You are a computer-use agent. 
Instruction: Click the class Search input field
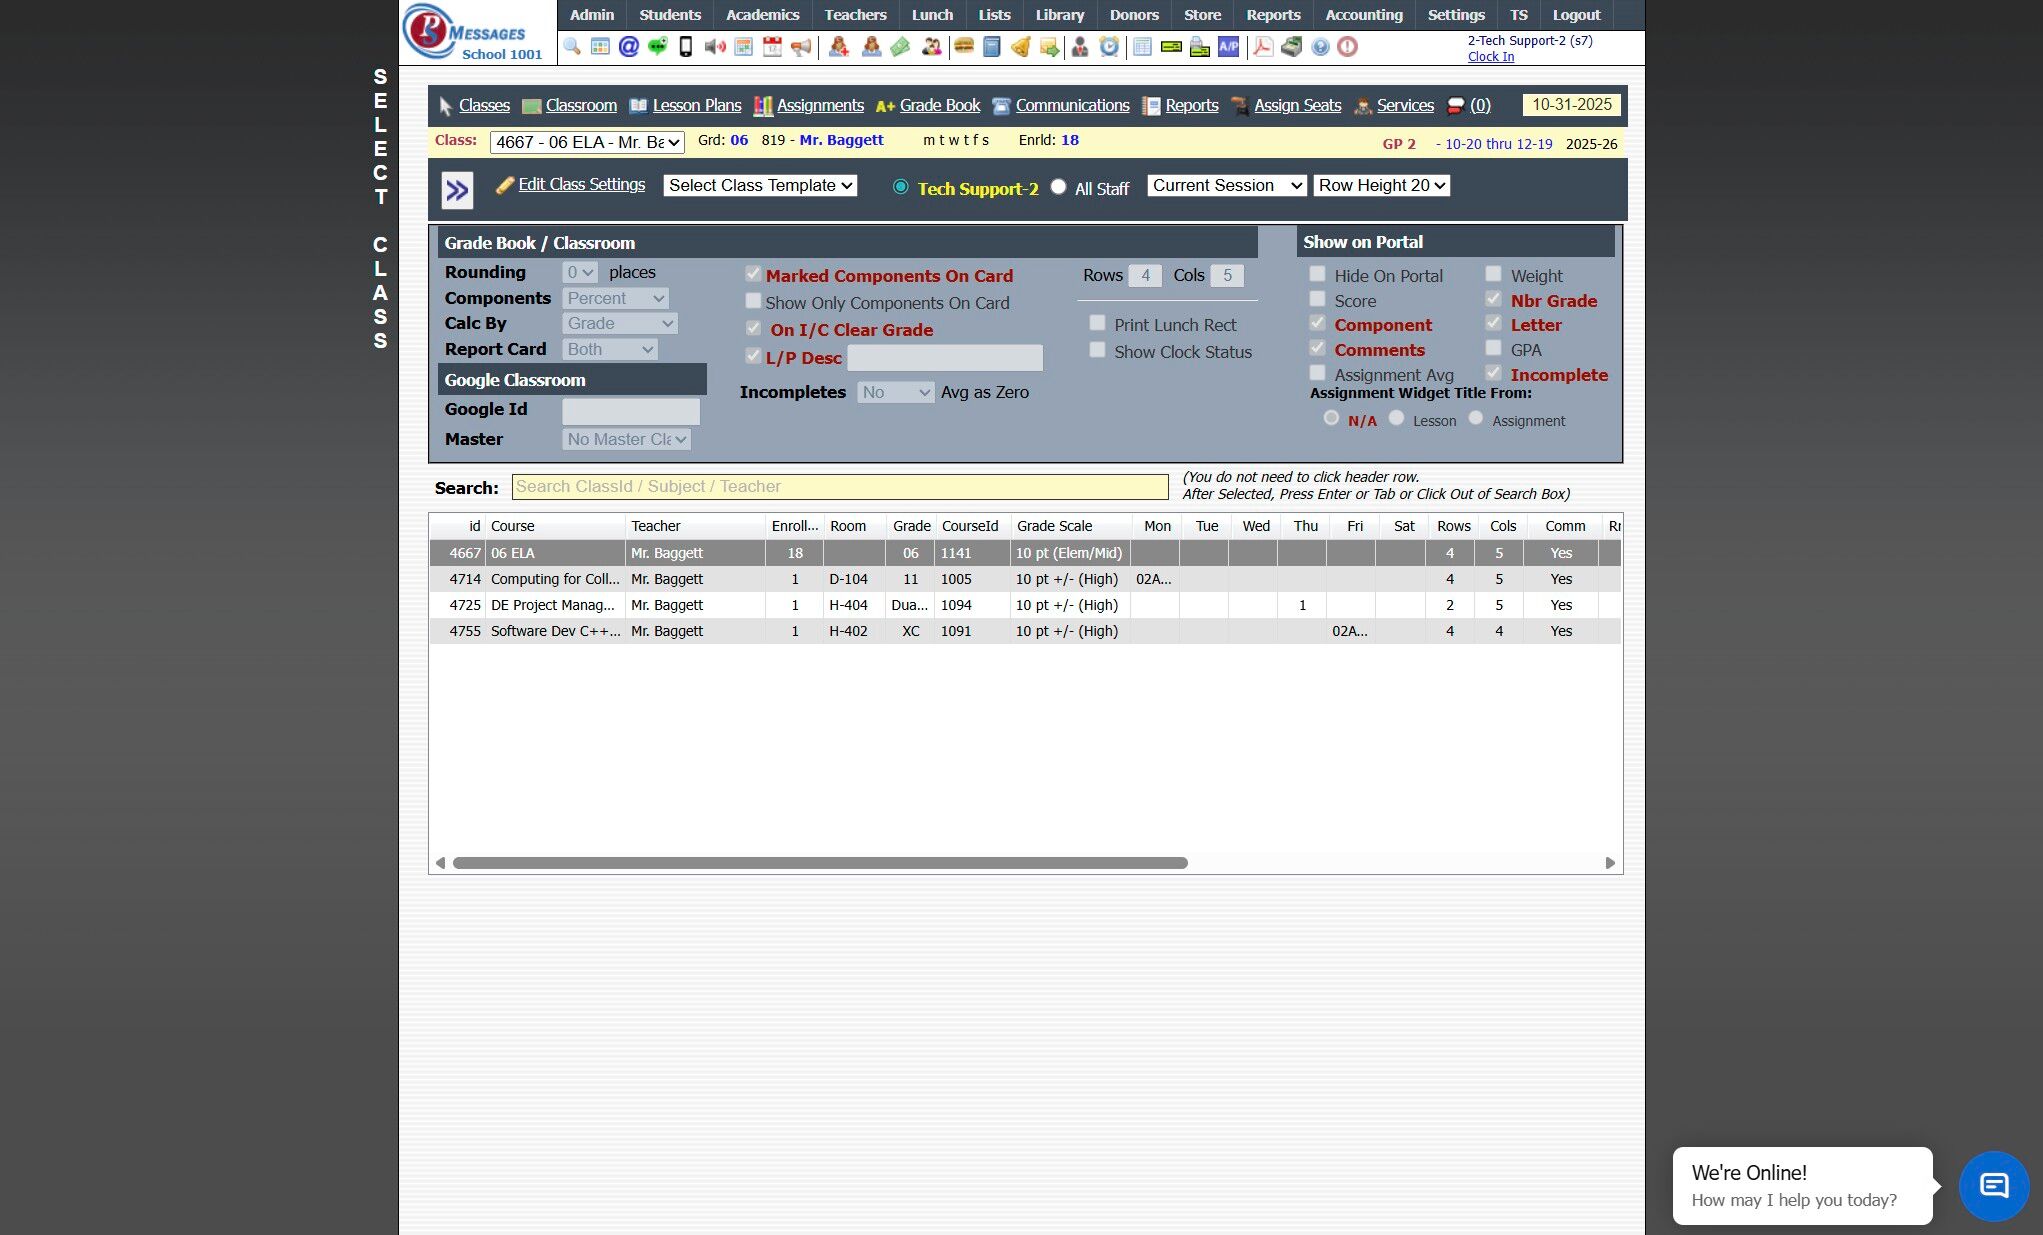(839, 487)
